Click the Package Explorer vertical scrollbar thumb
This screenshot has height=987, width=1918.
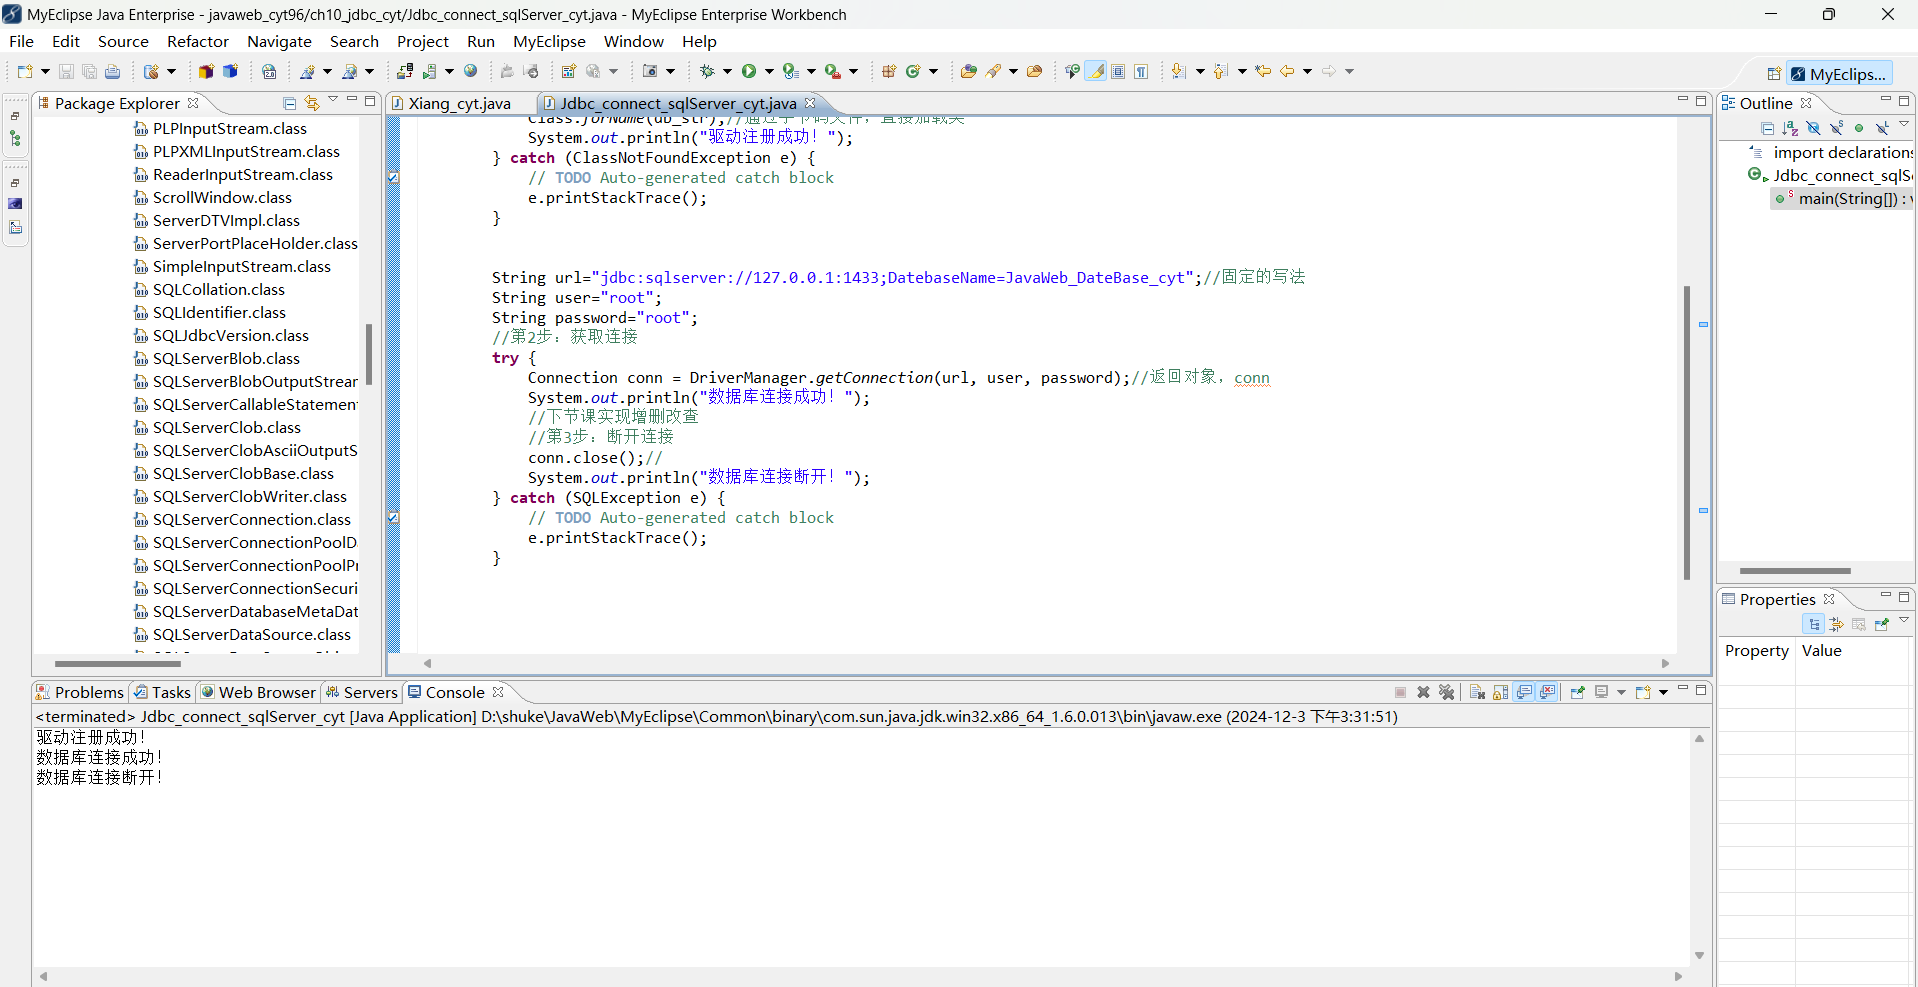369,354
